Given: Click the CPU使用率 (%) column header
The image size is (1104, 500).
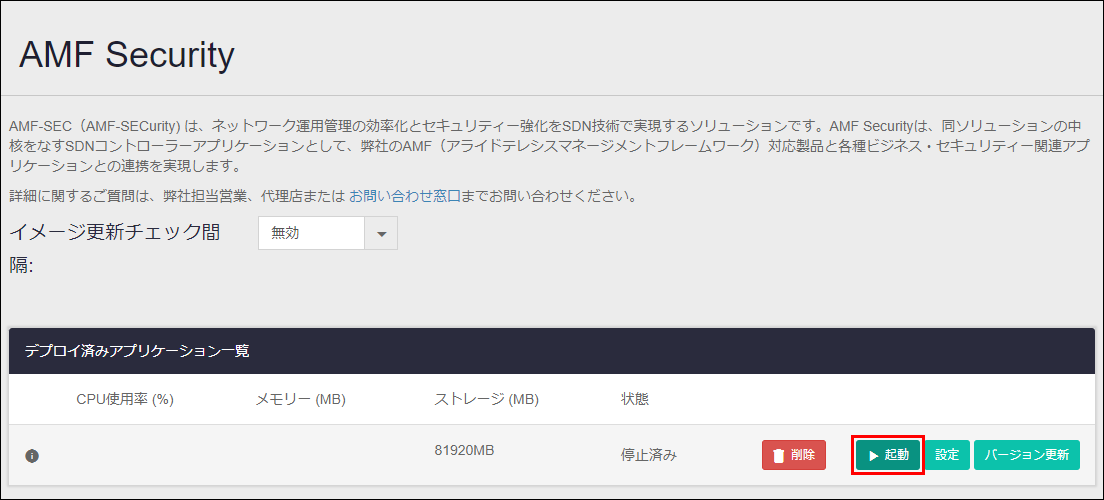Looking at the screenshot, I should coord(125,399).
